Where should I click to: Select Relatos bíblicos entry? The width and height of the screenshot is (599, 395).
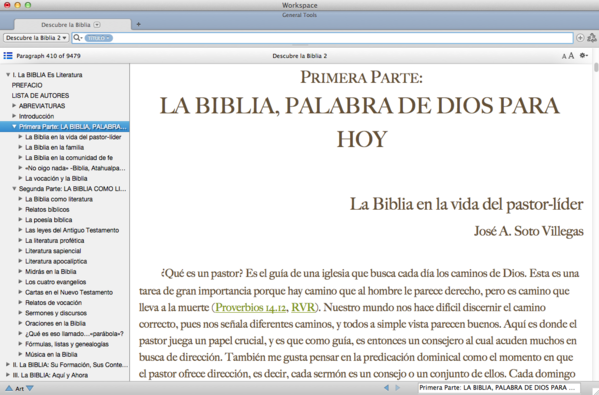pyautogui.click(x=47, y=209)
